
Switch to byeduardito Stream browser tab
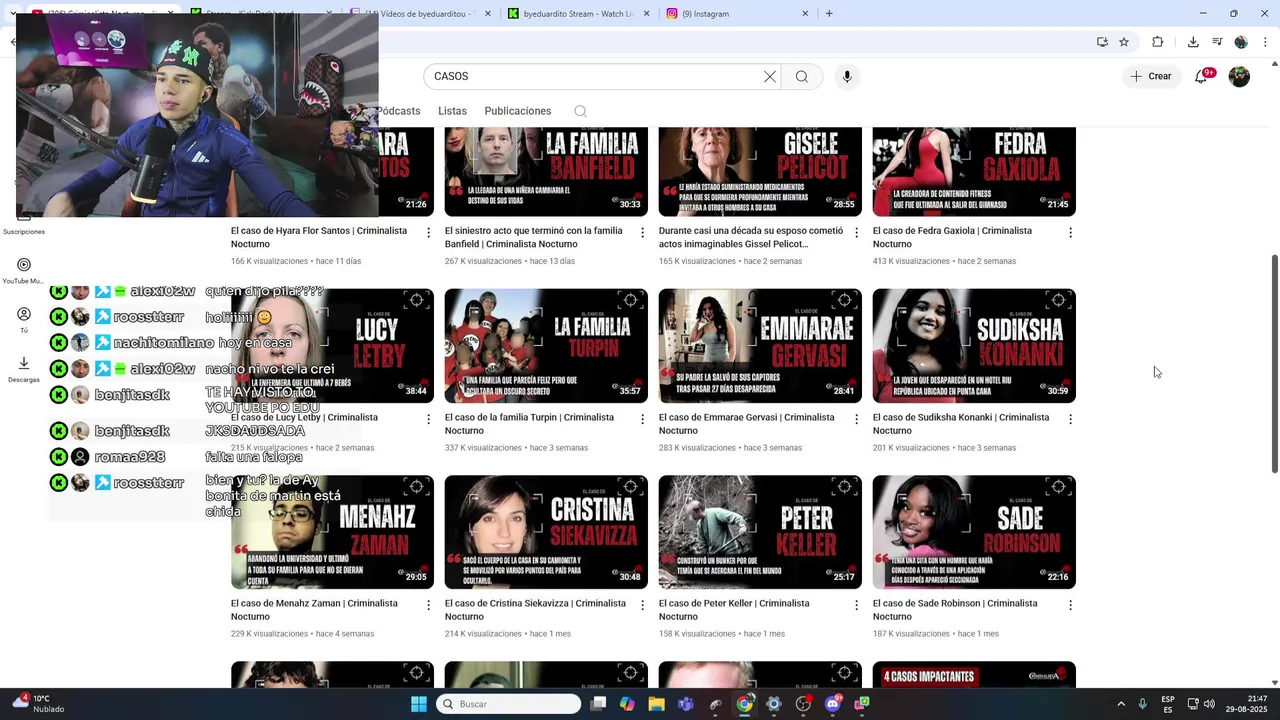(577, 13)
